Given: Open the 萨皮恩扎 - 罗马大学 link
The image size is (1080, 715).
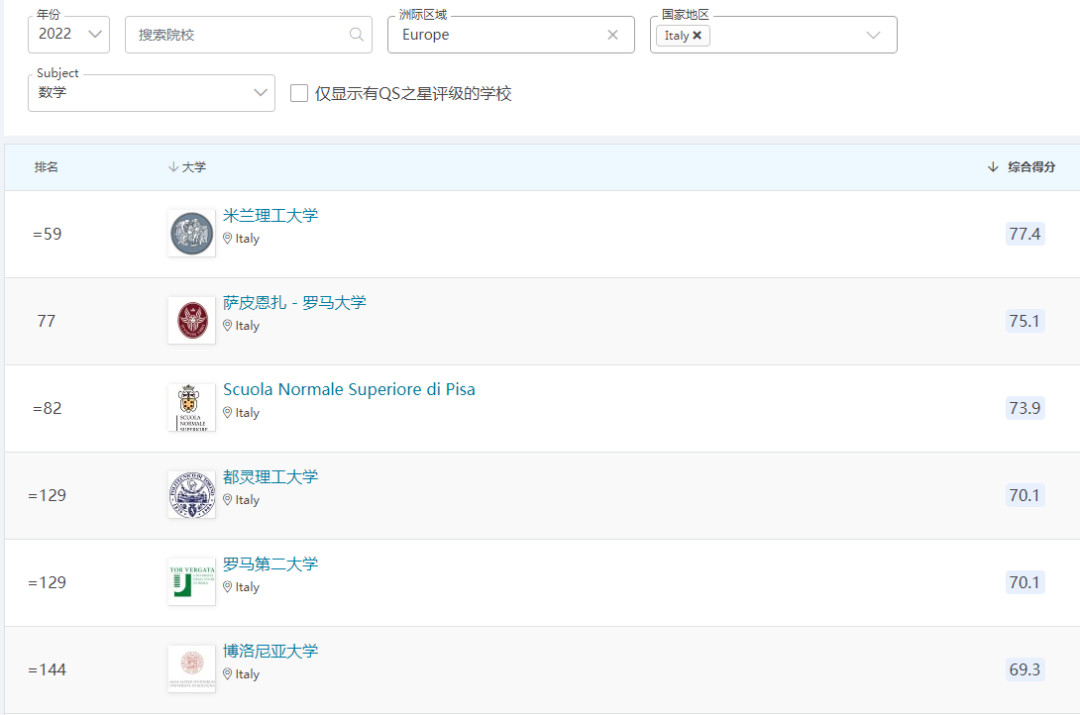Looking at the screenshot, I should [x=295, y=302].
